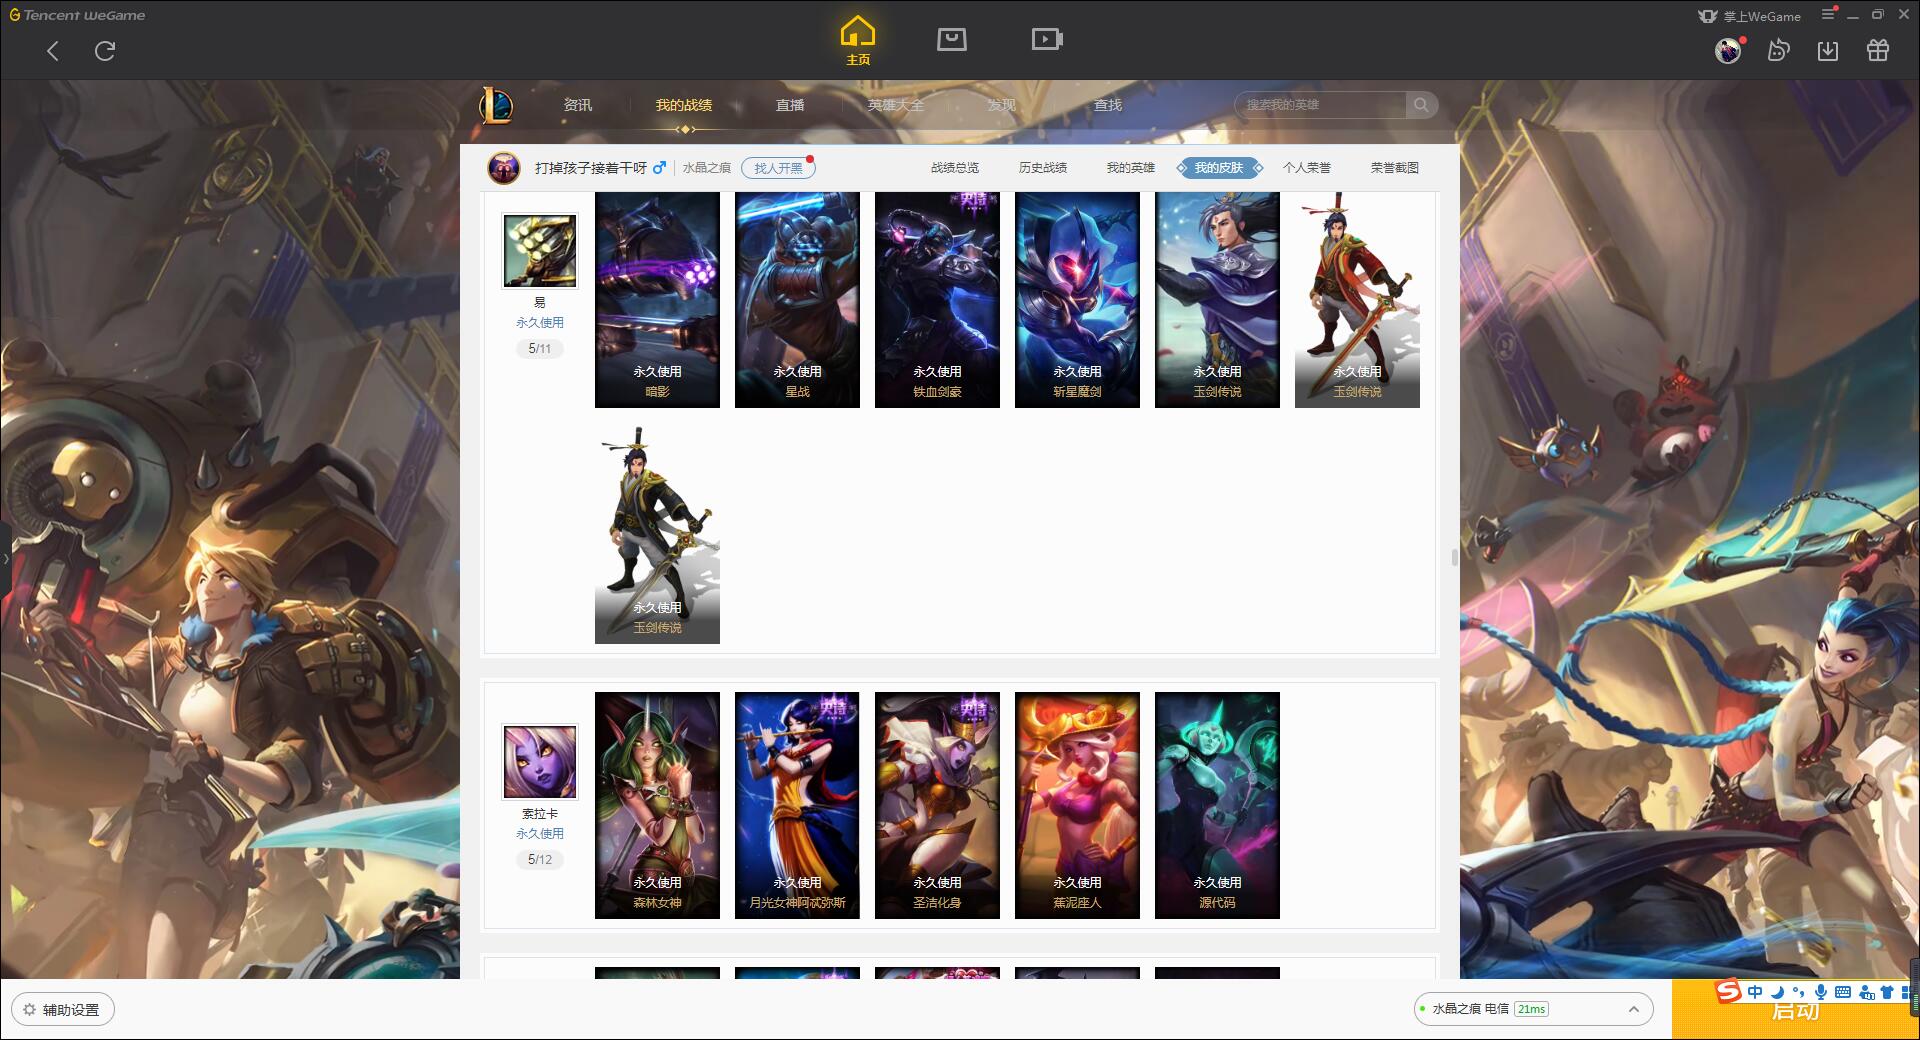Toggle the moon half-width mode icon

pos(1777,992)
